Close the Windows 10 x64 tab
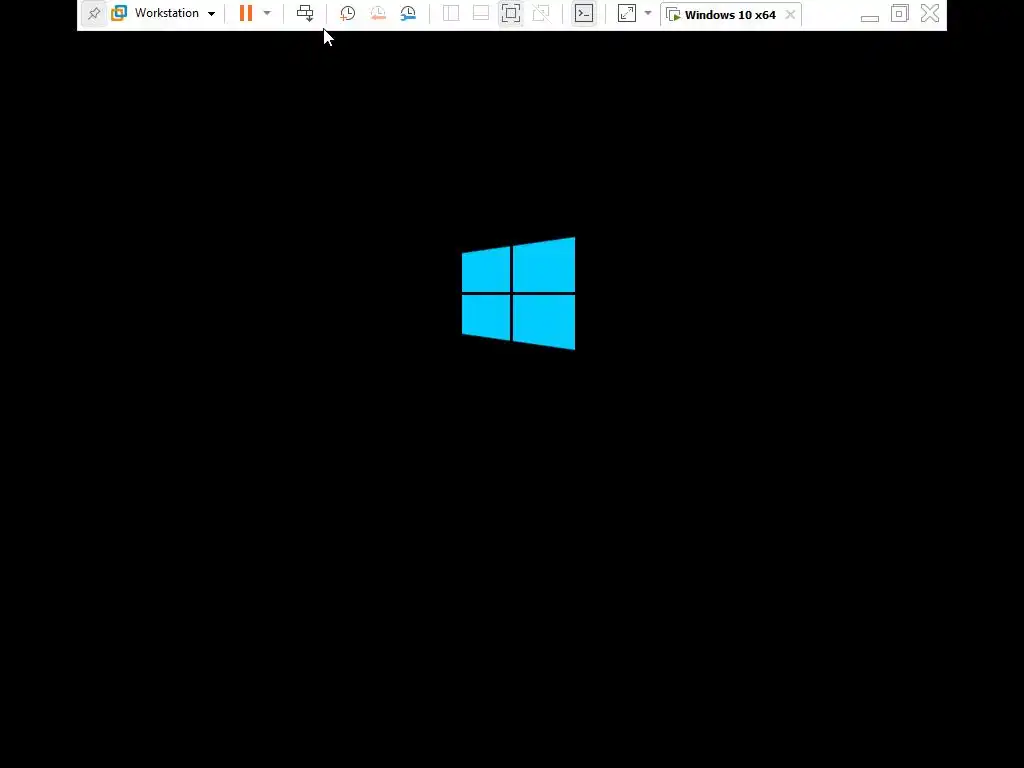Viewport: 1024px width, 768px height. (790, 14)
